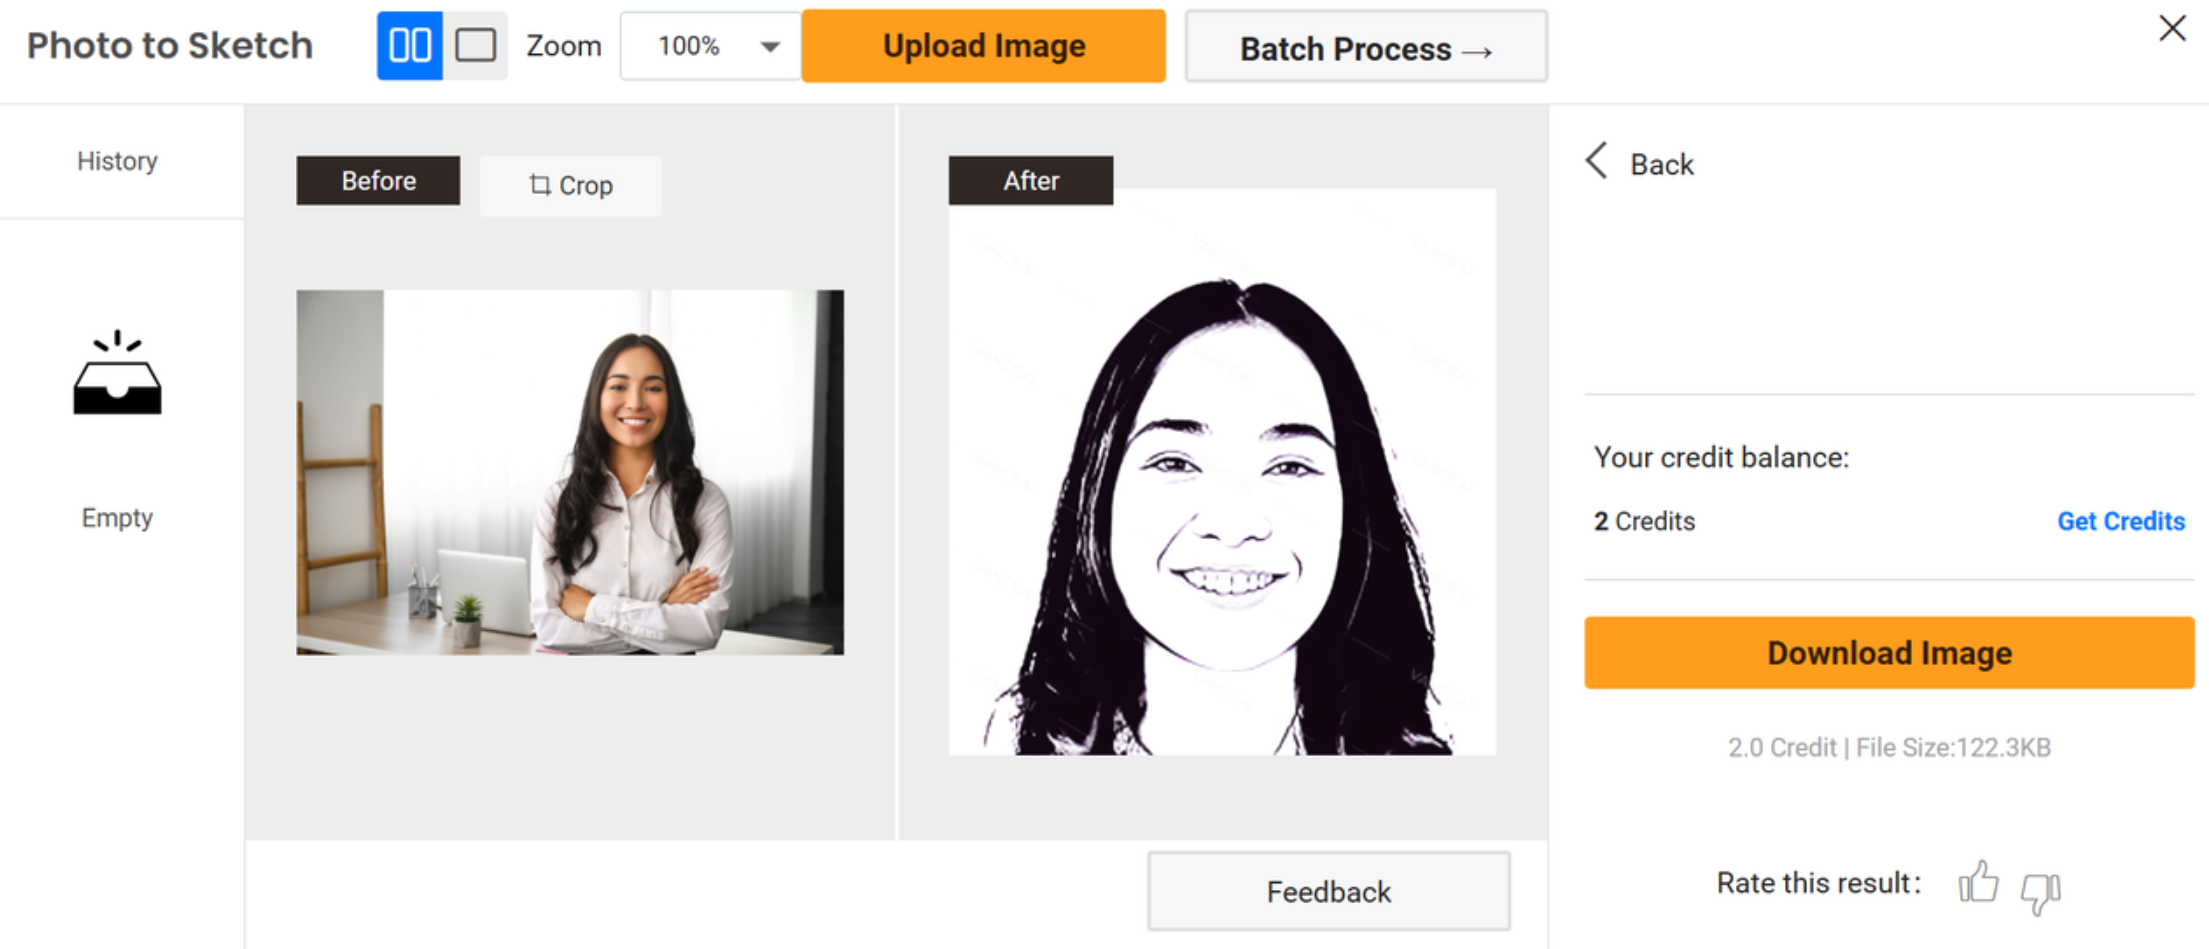Screen dimensions: 2209x949
Task: Click the original photo thumbnail
Action: tap(570, 472)
